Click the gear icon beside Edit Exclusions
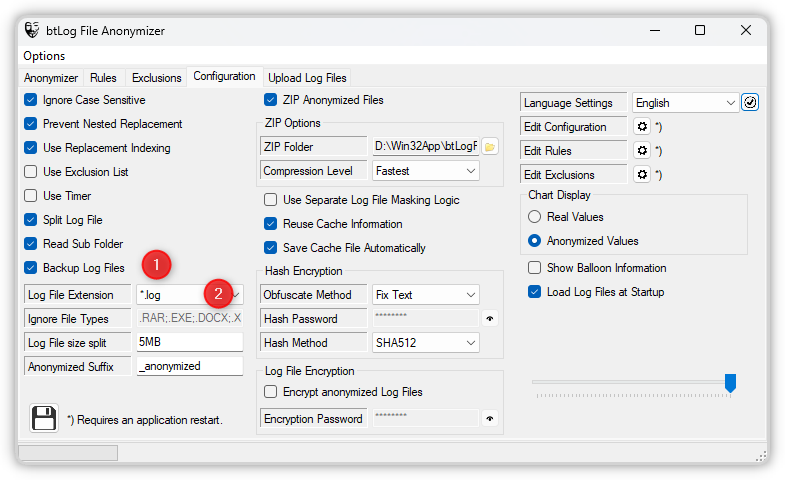This screenshot has width=785, height=480. 643,175
